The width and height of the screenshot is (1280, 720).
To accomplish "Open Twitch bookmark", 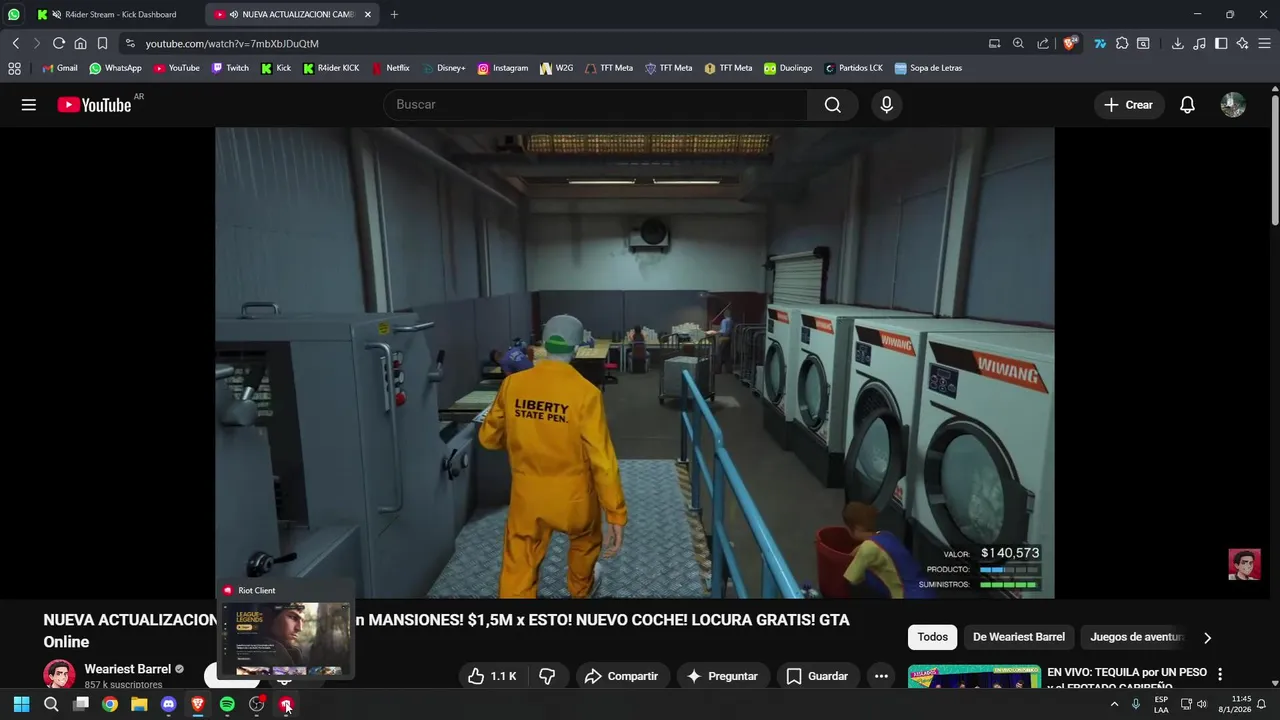I will tap(230, 68).
